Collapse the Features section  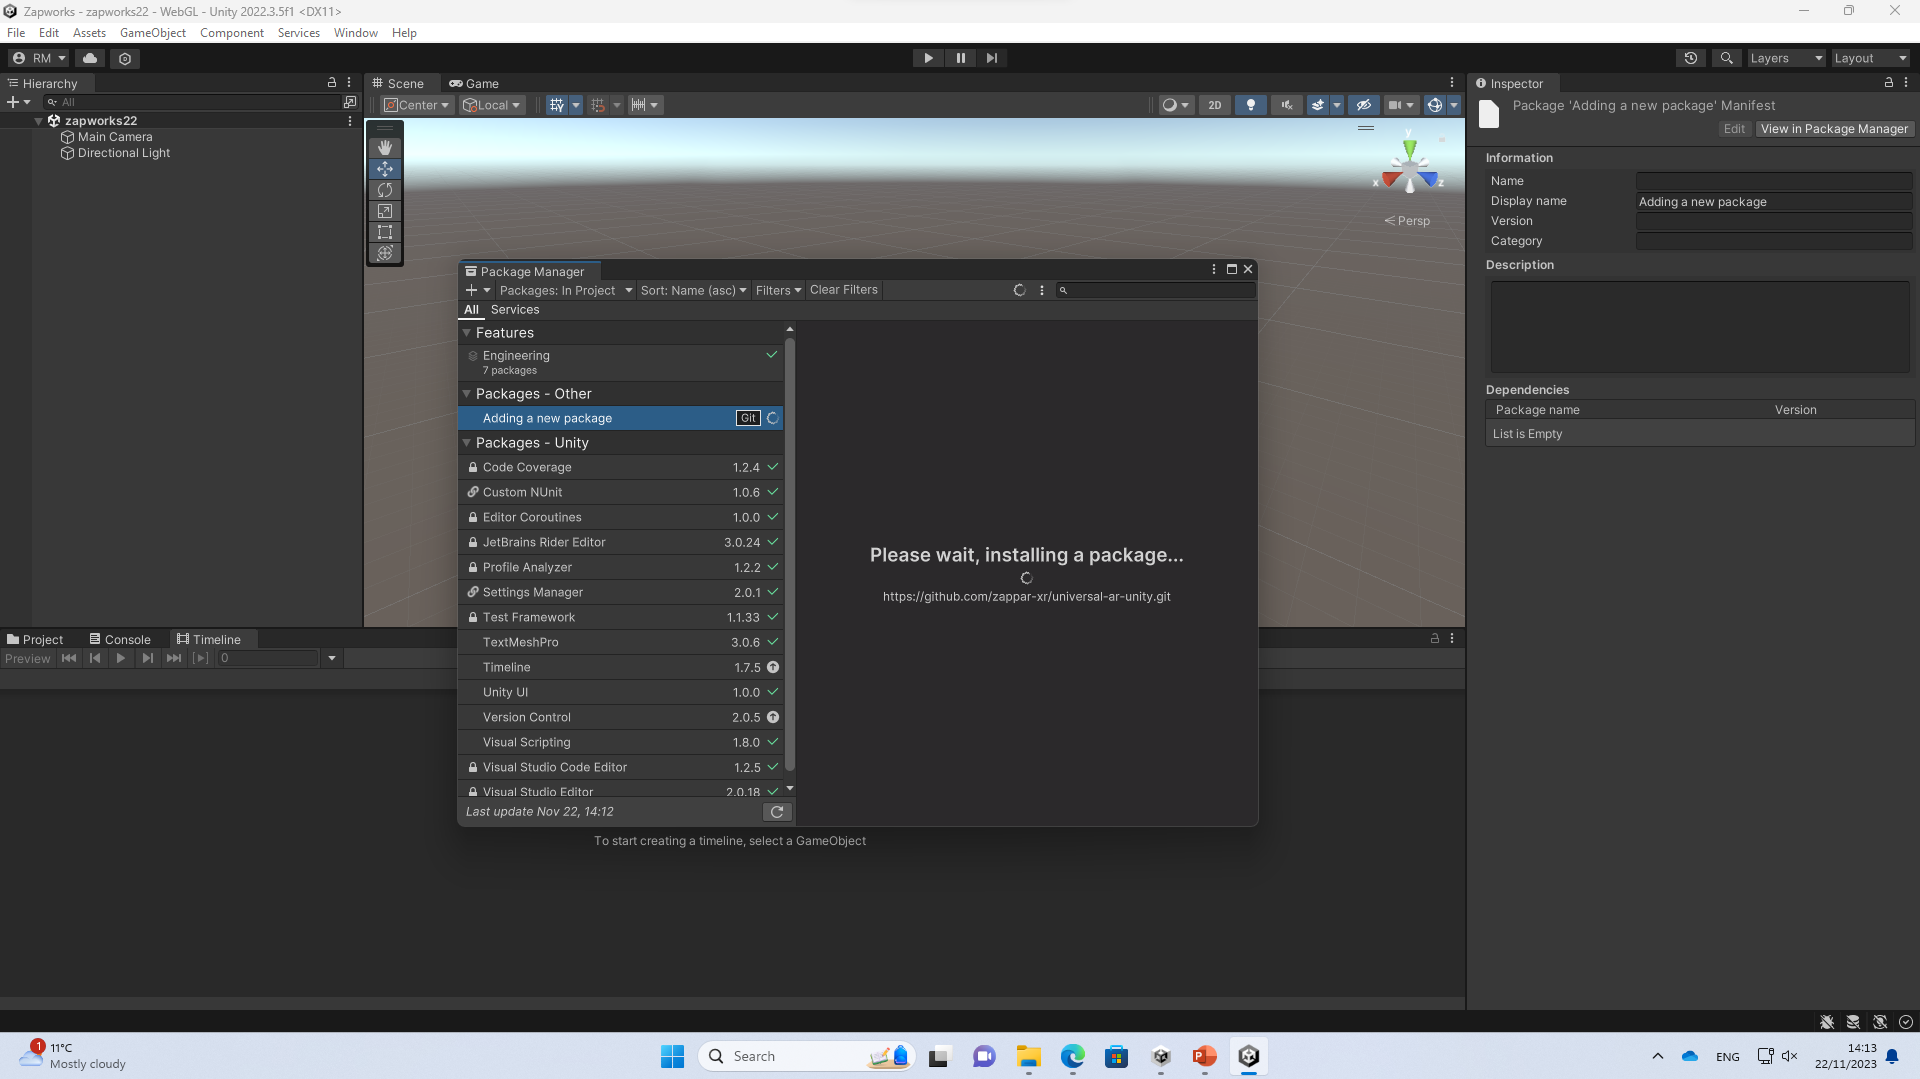point(466,333)
